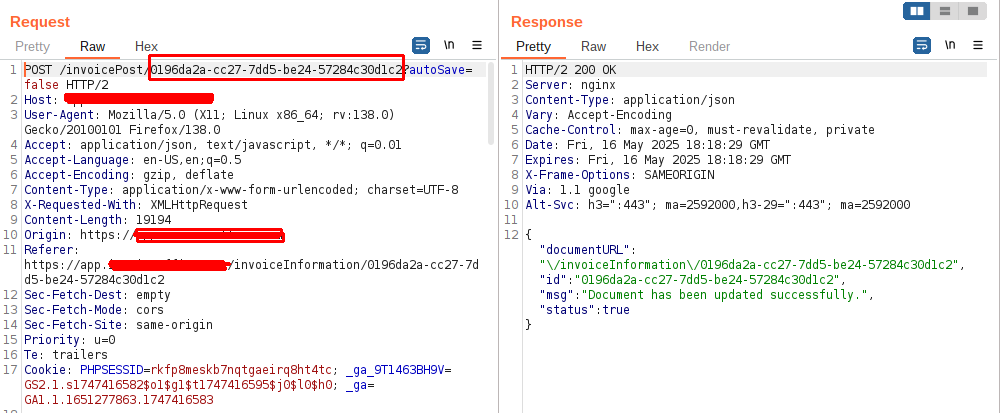The width and height of the screenshot is (1000, 413).
Task: Select combined single-pane layout view
Action: pos(973,11)
